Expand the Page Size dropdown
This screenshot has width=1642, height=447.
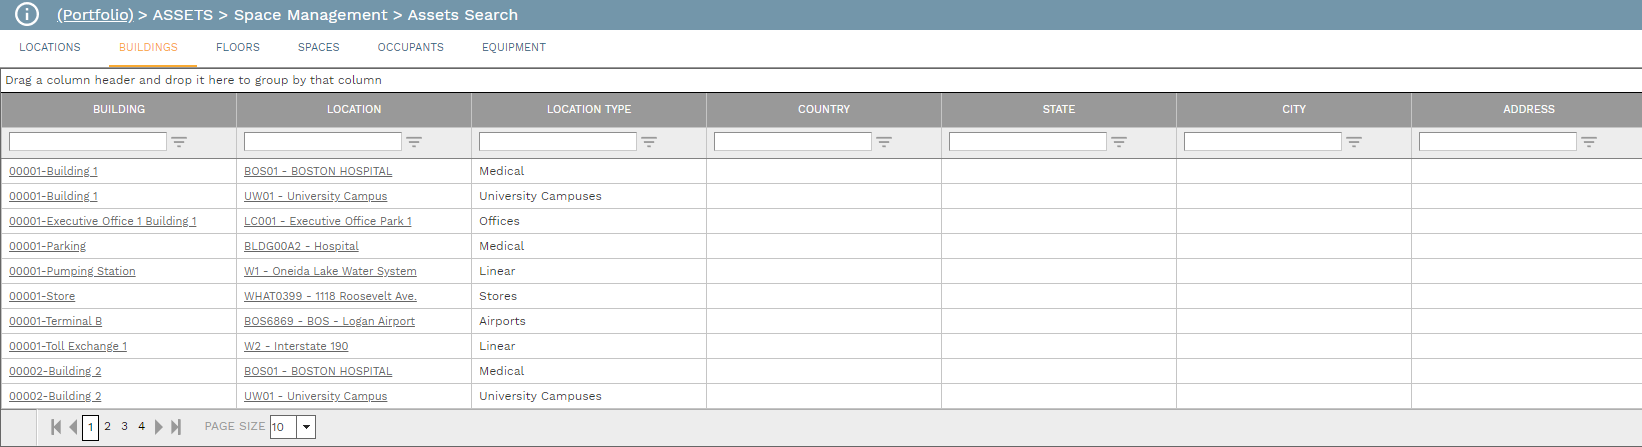tap(307, 427)
